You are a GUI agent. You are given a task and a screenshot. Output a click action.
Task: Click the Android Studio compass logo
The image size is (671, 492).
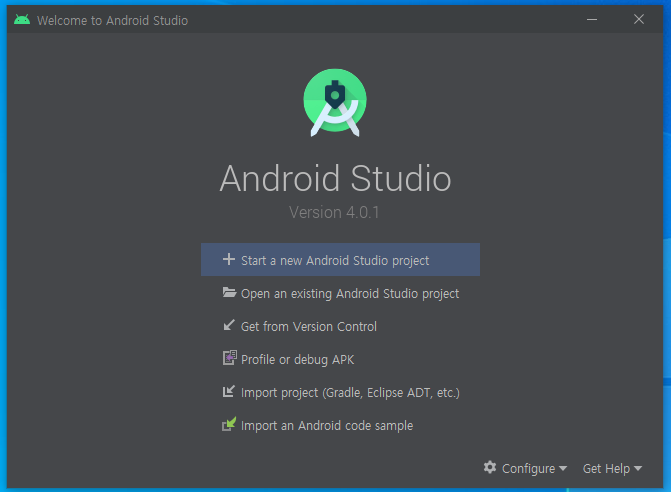(335, 103)
